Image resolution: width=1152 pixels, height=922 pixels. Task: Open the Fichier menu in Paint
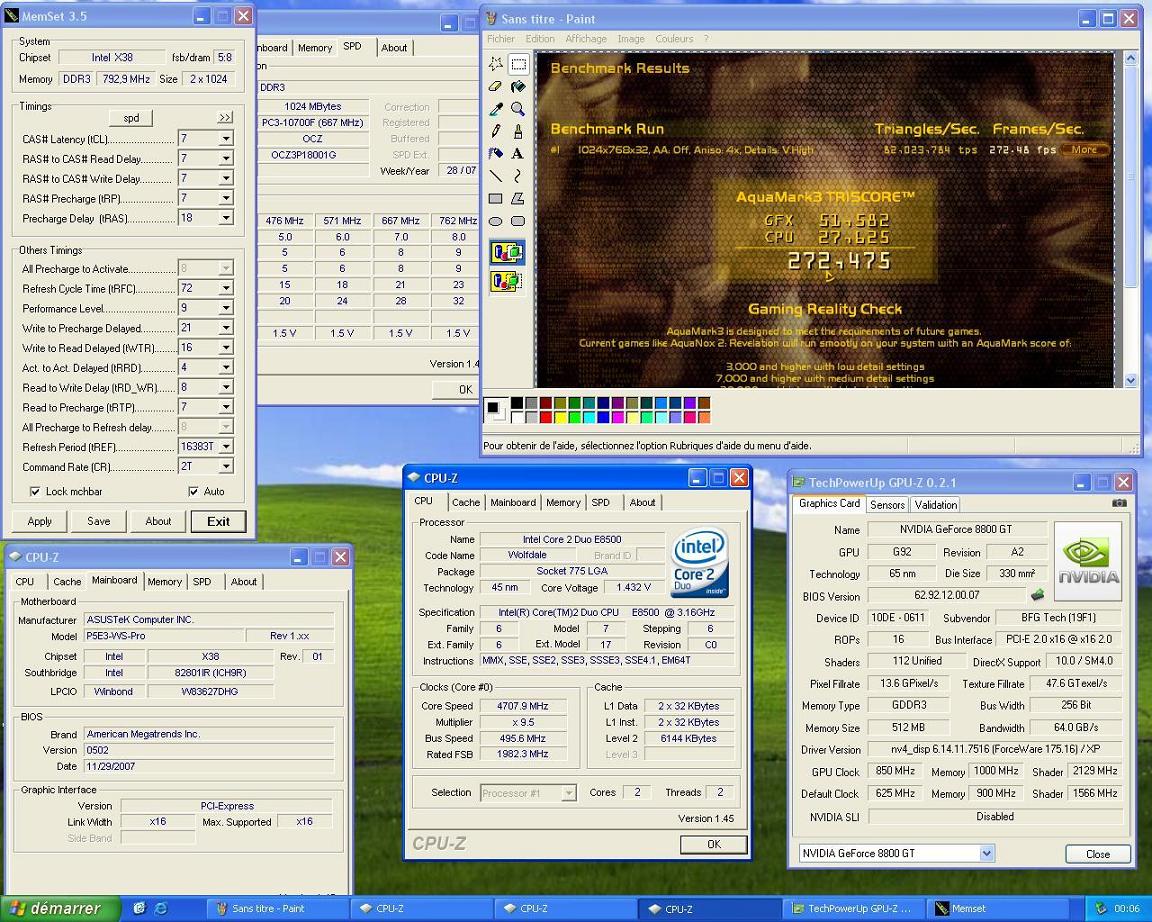[x=500, y=39]
